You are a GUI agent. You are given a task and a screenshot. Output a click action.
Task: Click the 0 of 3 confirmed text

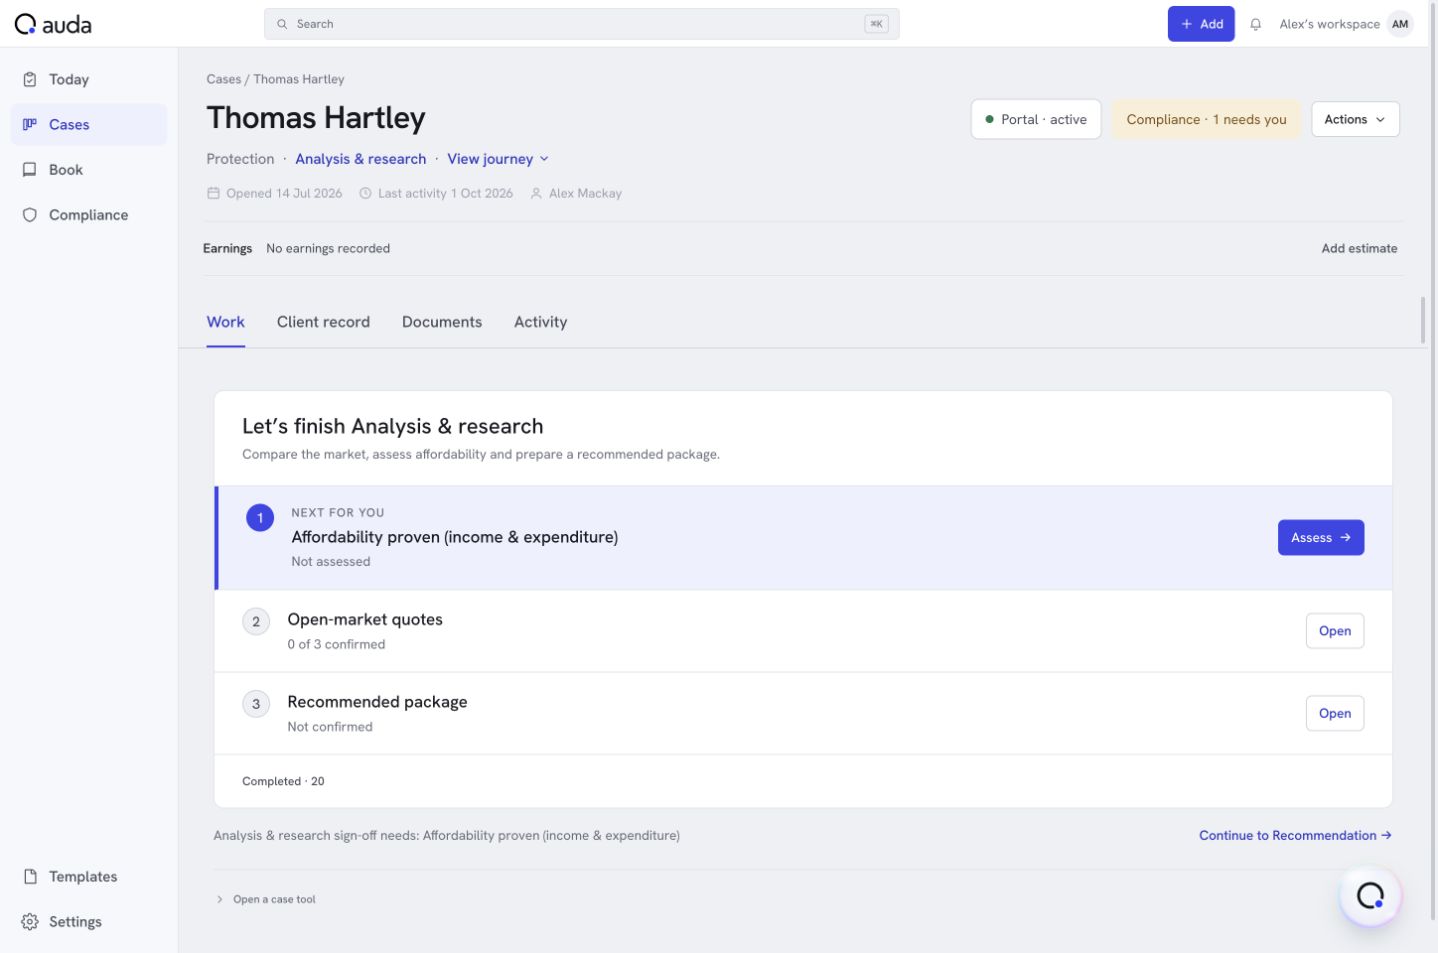[x=336, y=644]
